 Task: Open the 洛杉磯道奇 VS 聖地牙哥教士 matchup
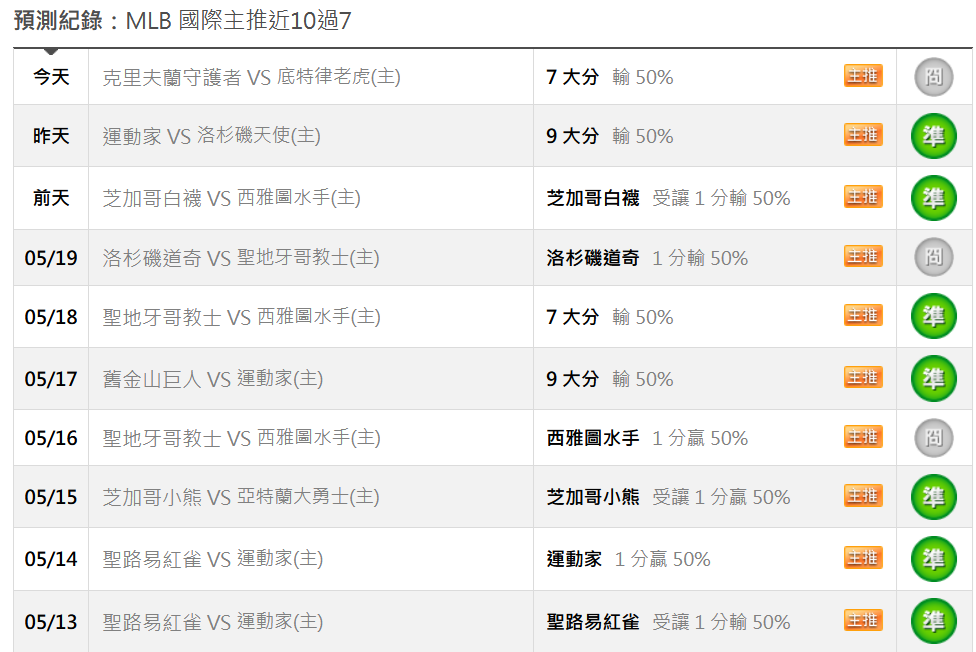(241, 257)
